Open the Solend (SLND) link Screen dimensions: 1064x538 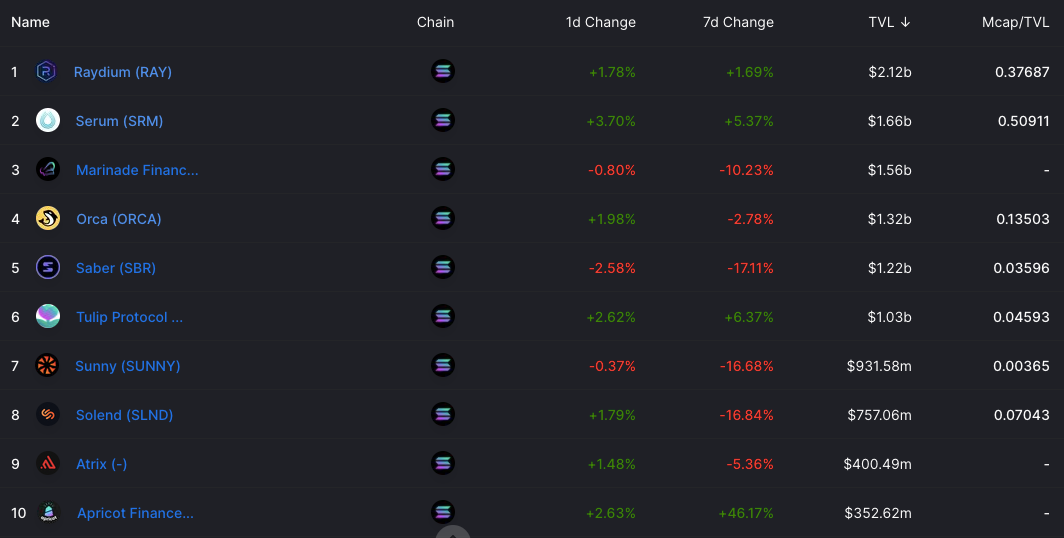(x=124, y=415)
